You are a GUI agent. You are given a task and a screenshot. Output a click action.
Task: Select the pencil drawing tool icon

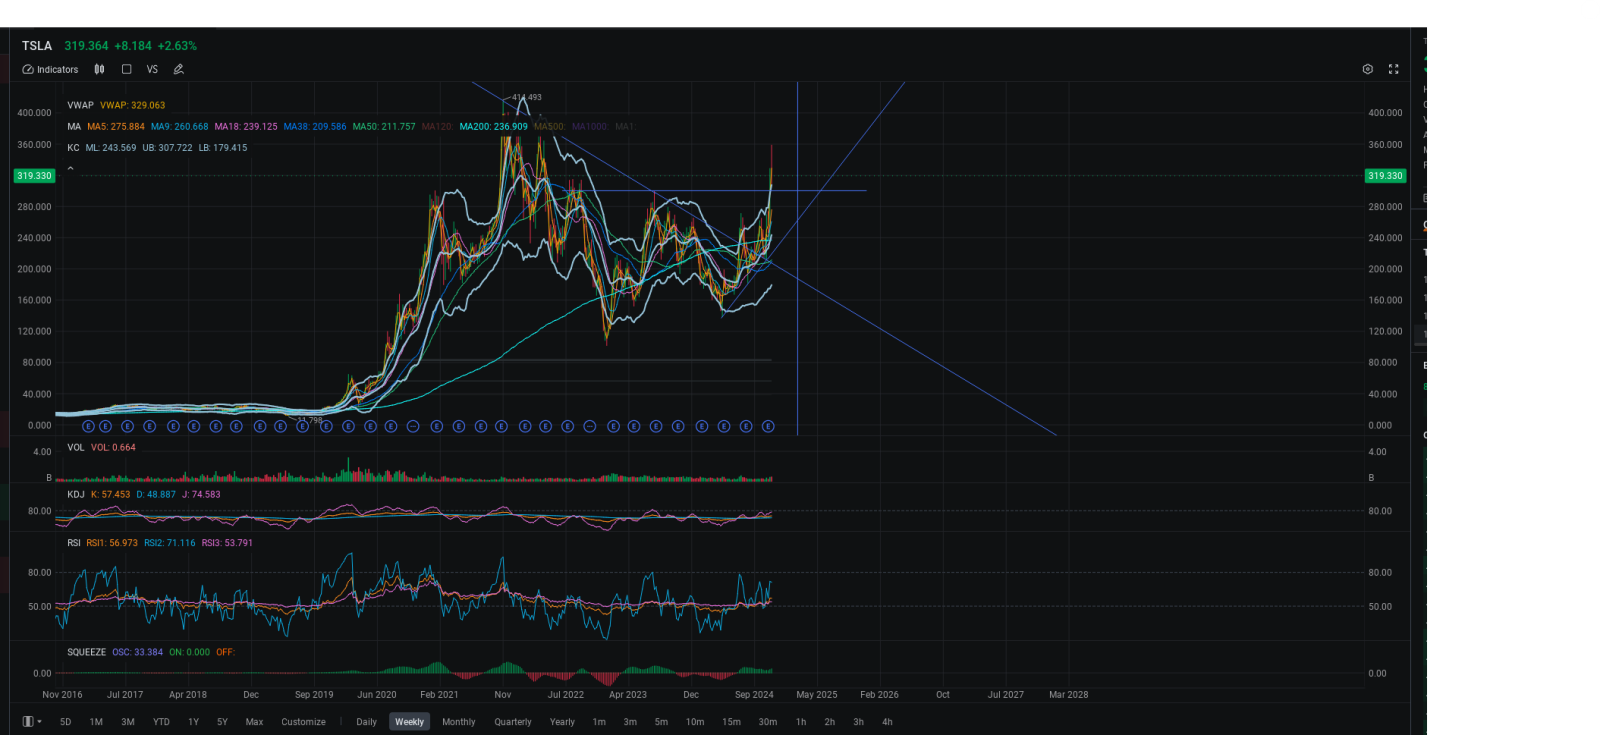click(179, 70)
